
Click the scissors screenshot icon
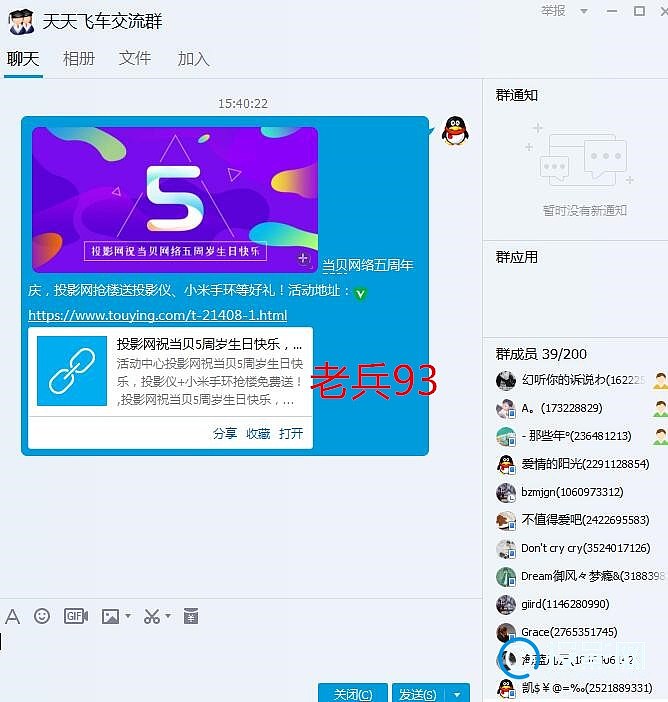click(x=151, y=616)
